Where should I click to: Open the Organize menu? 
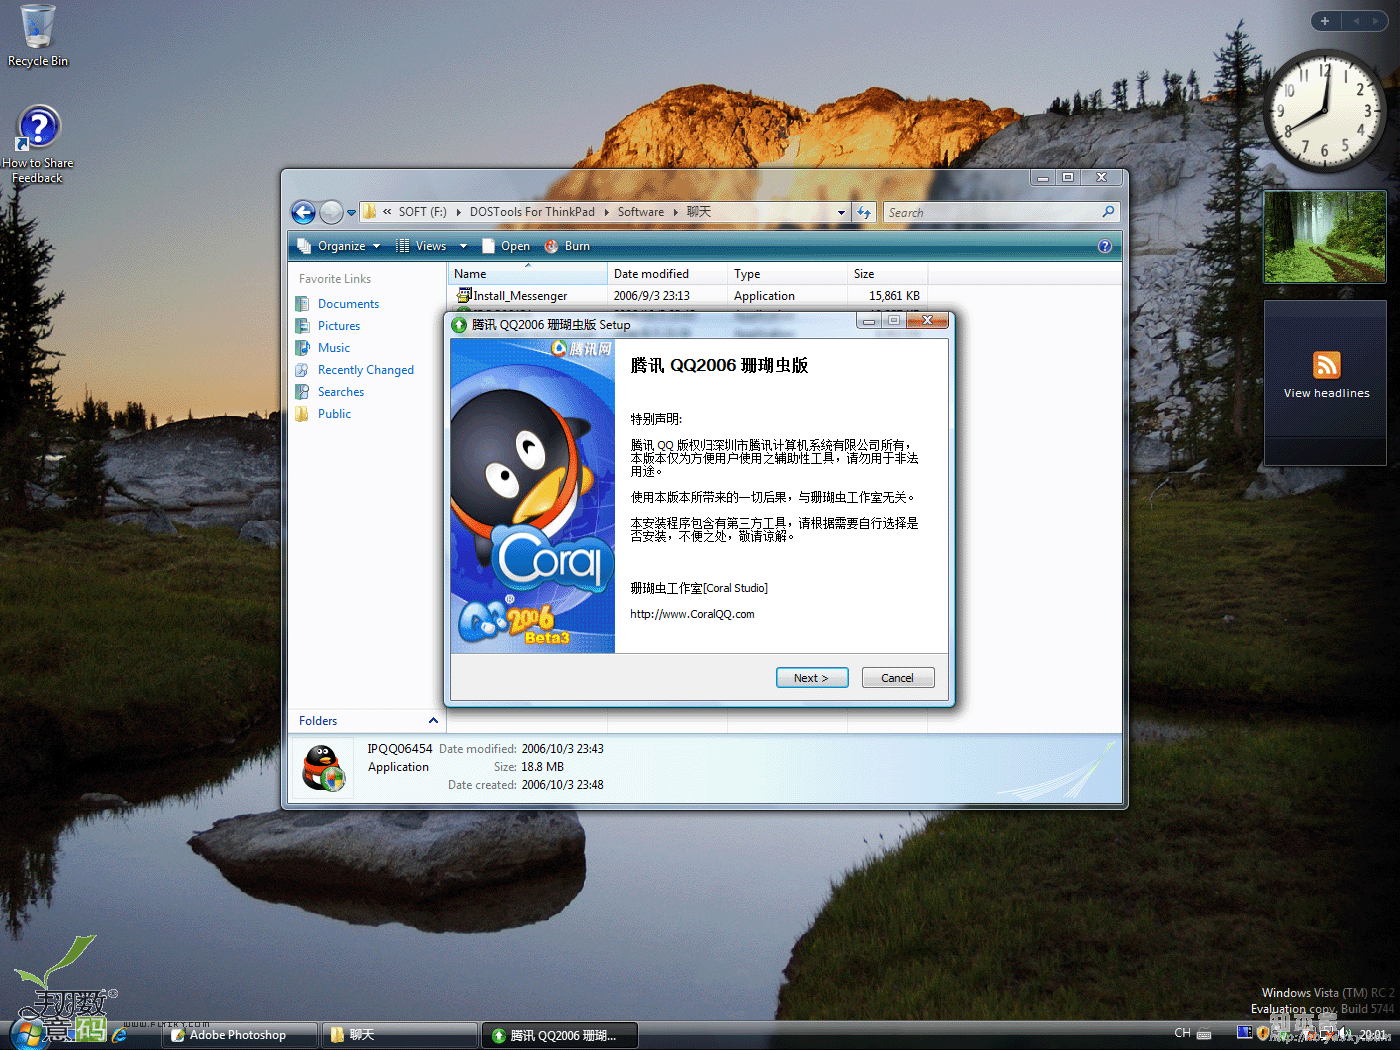click(339, 246)
